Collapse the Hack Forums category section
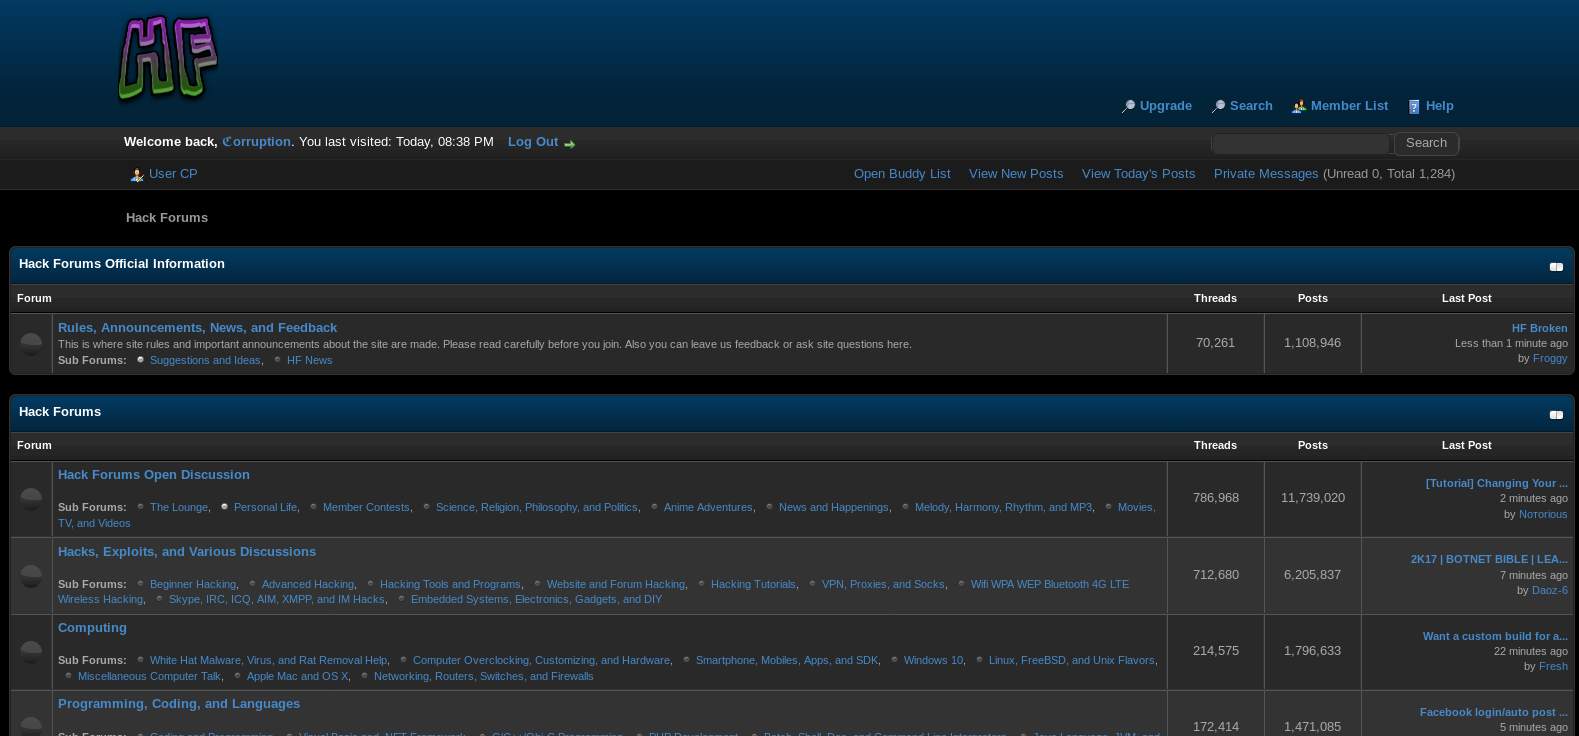This screenshot has width=1579, height=736. pos(1556,415)
